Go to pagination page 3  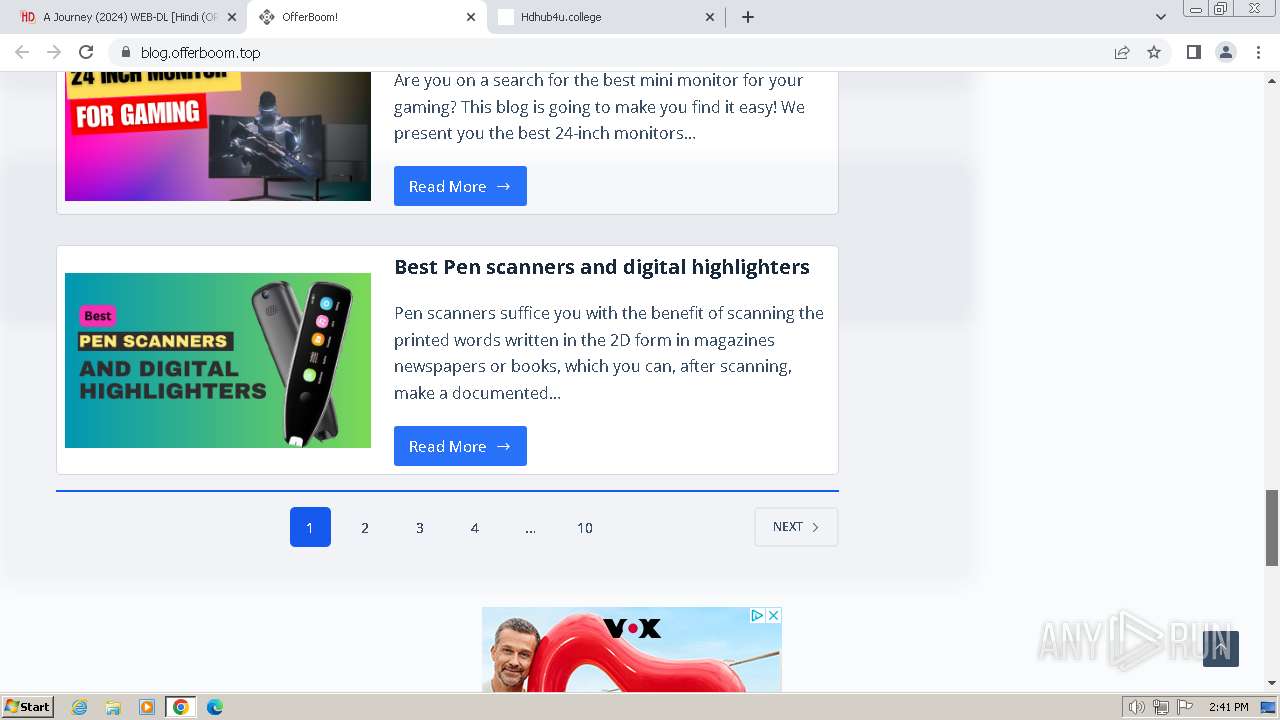tap(420, 527)
